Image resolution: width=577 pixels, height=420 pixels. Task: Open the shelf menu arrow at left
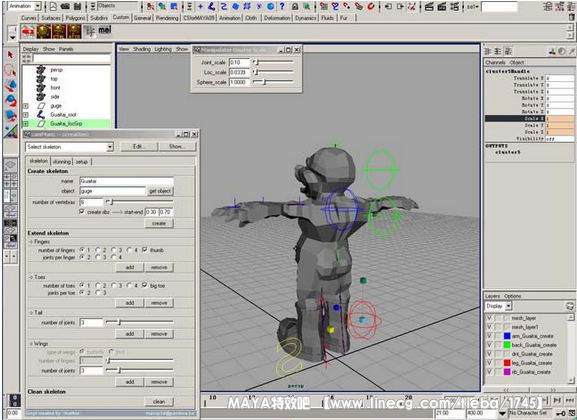point(13,38)
